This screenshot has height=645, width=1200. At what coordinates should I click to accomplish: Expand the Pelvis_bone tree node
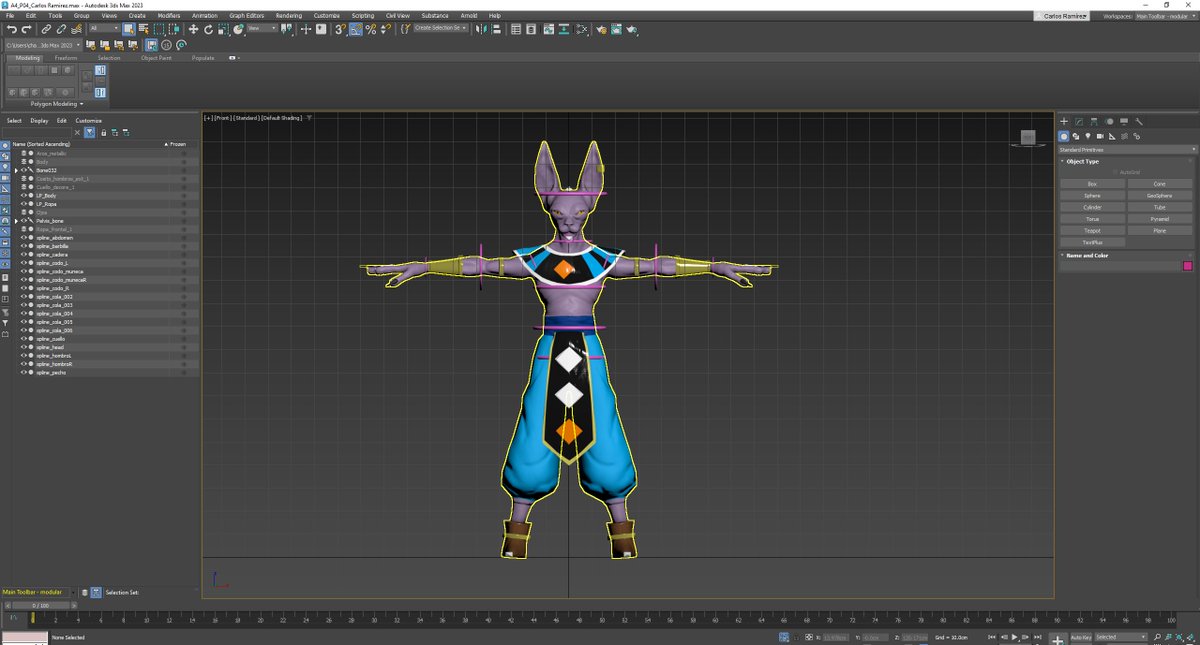[x=15, y=220]
